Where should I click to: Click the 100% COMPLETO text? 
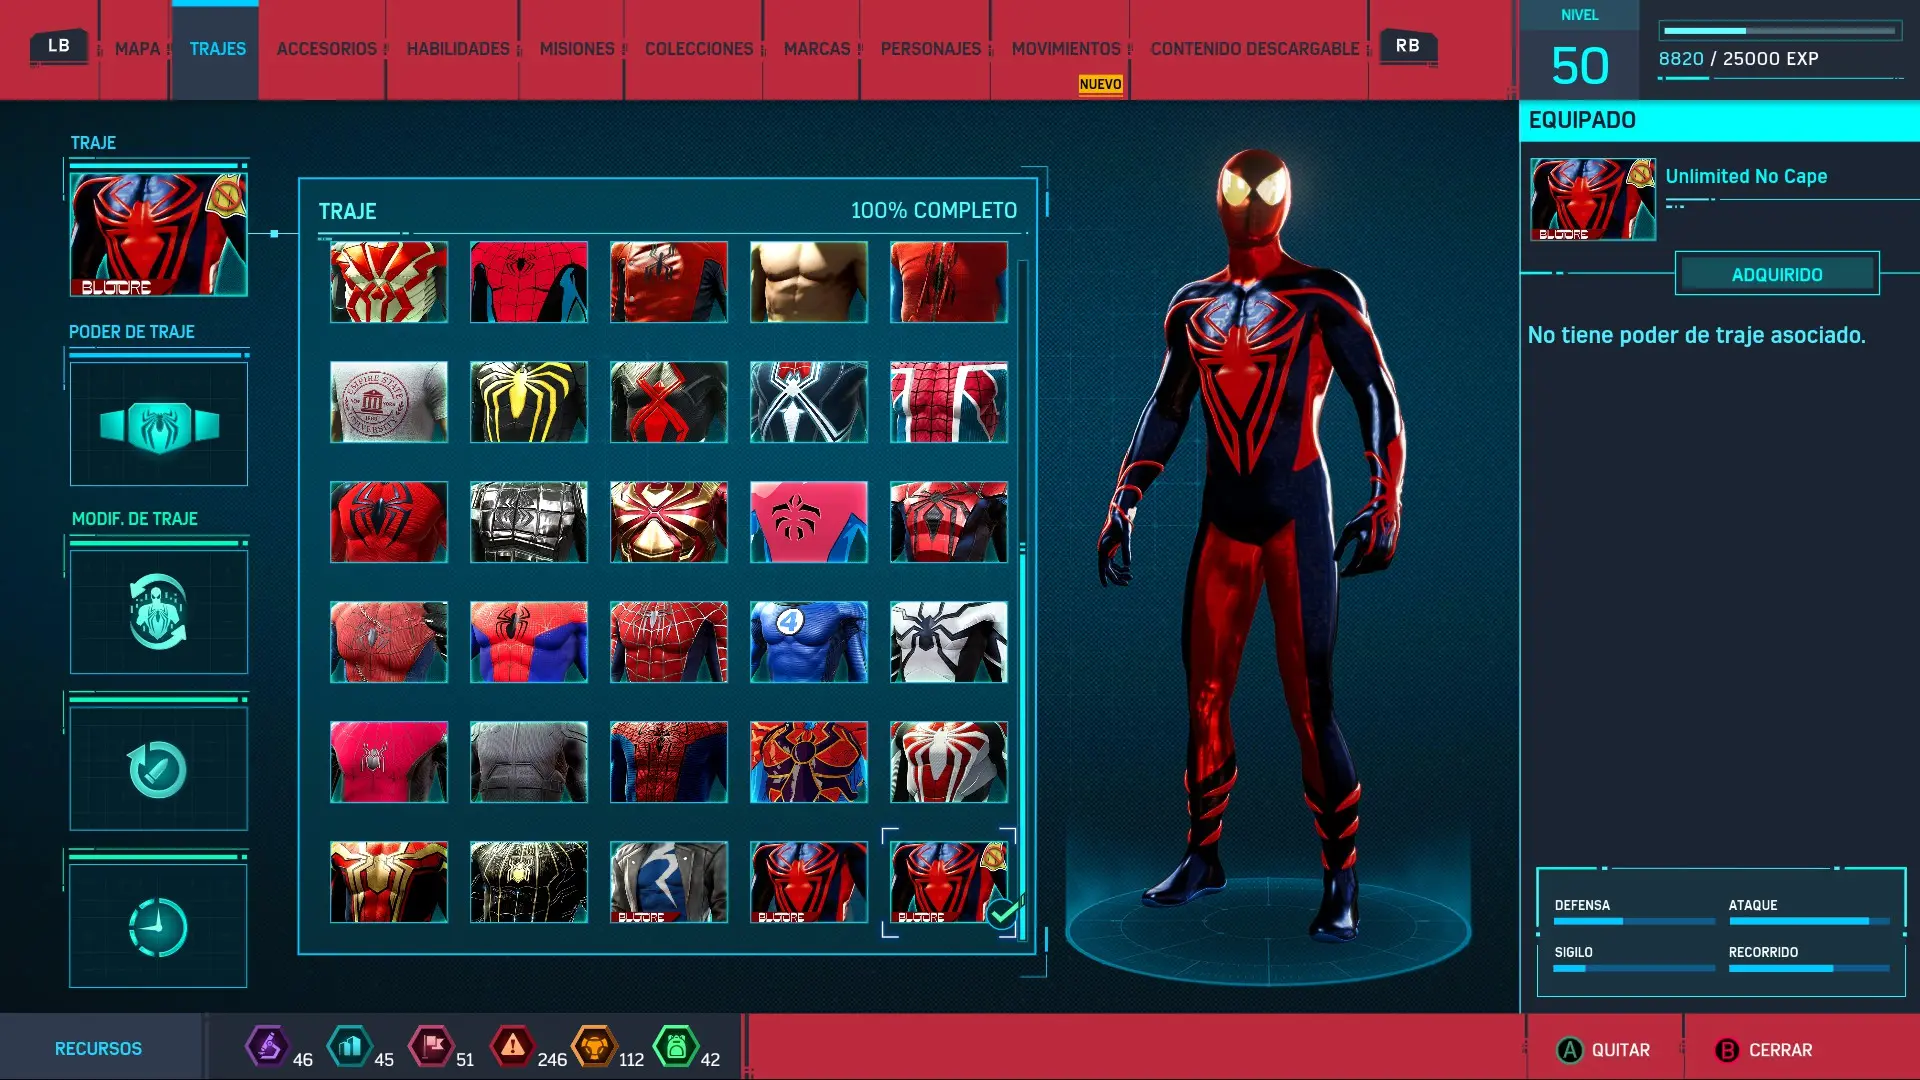click(x=933, y=211)
